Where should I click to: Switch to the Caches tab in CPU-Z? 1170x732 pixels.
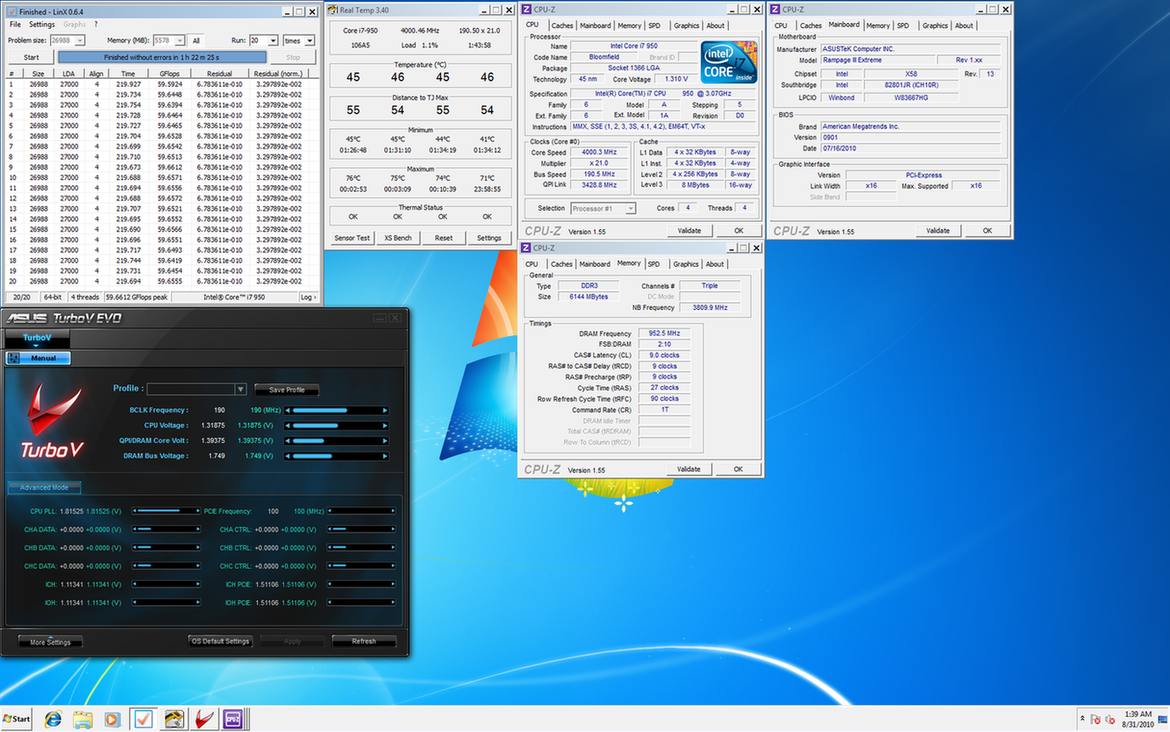click(x=562, y=25)
